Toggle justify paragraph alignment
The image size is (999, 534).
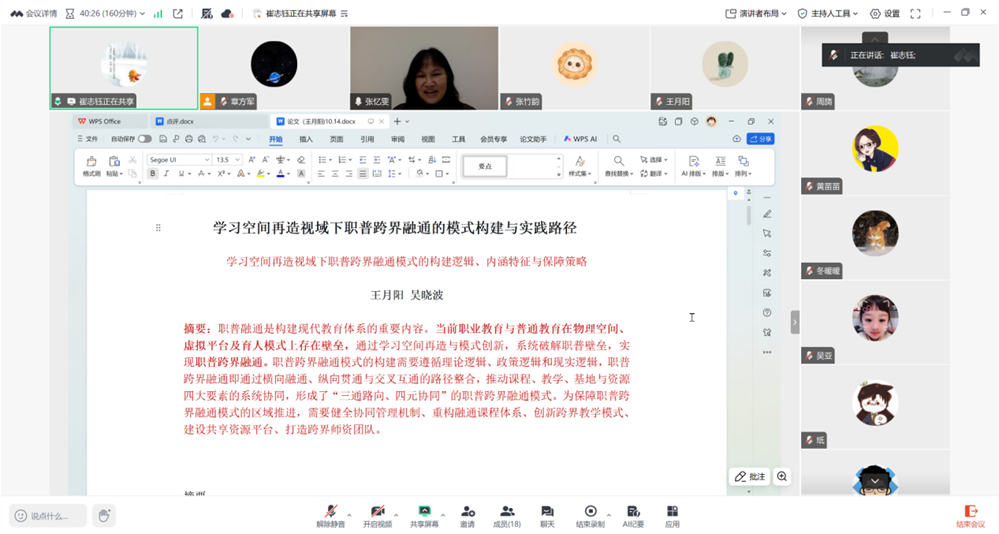[363, 173]
